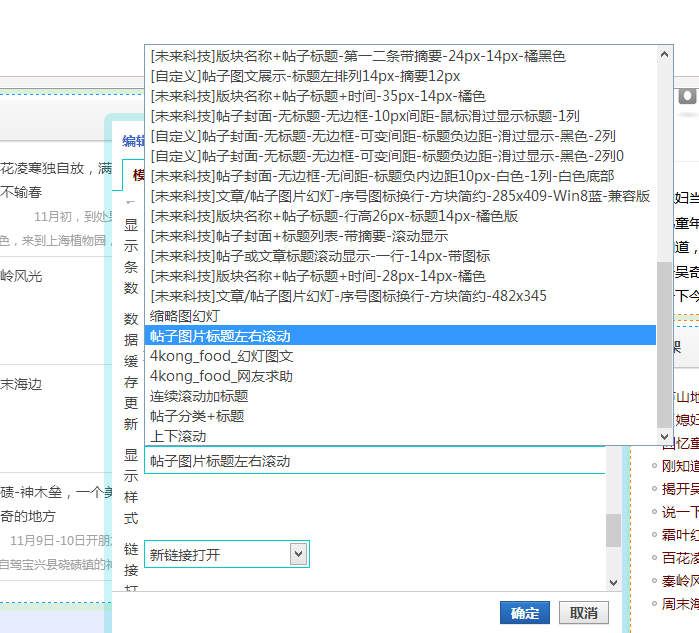Cancel with the 取消 button
This screenshot has width=699, height=633.
click(584, 613)
